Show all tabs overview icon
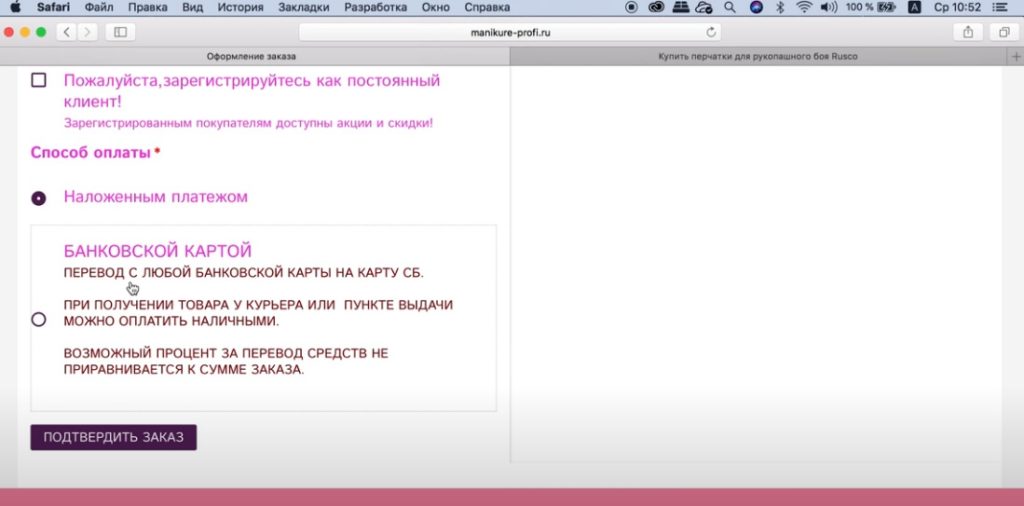Viewport: 1024px width, 506px height. [x=1003, y=32]
